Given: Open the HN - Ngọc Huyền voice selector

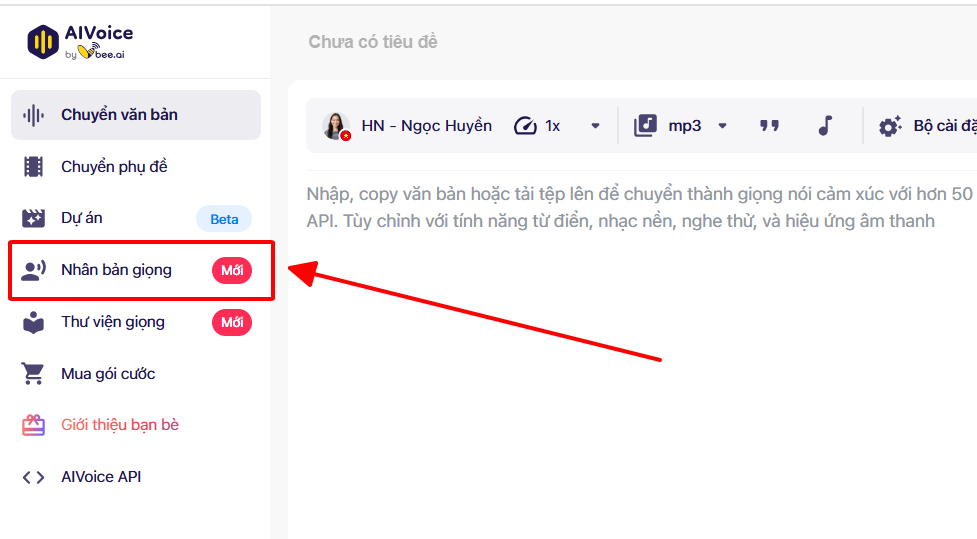Looking at the screenshot, I should click(426, 126).
